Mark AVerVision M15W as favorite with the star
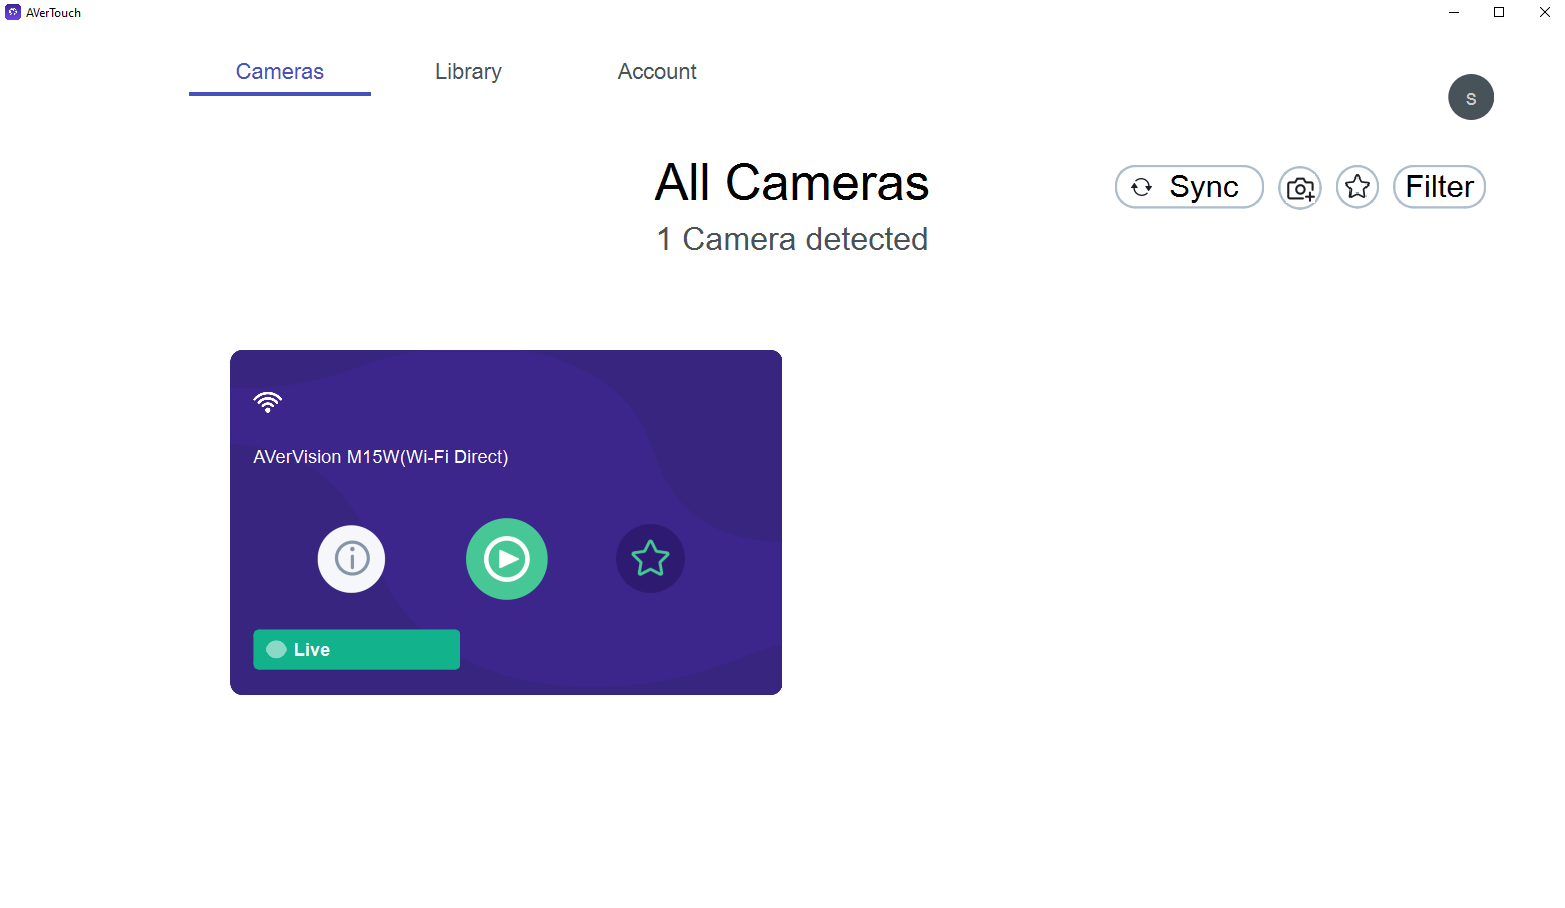The width and height of the screenshot is (1565, 908). (650, 559)
